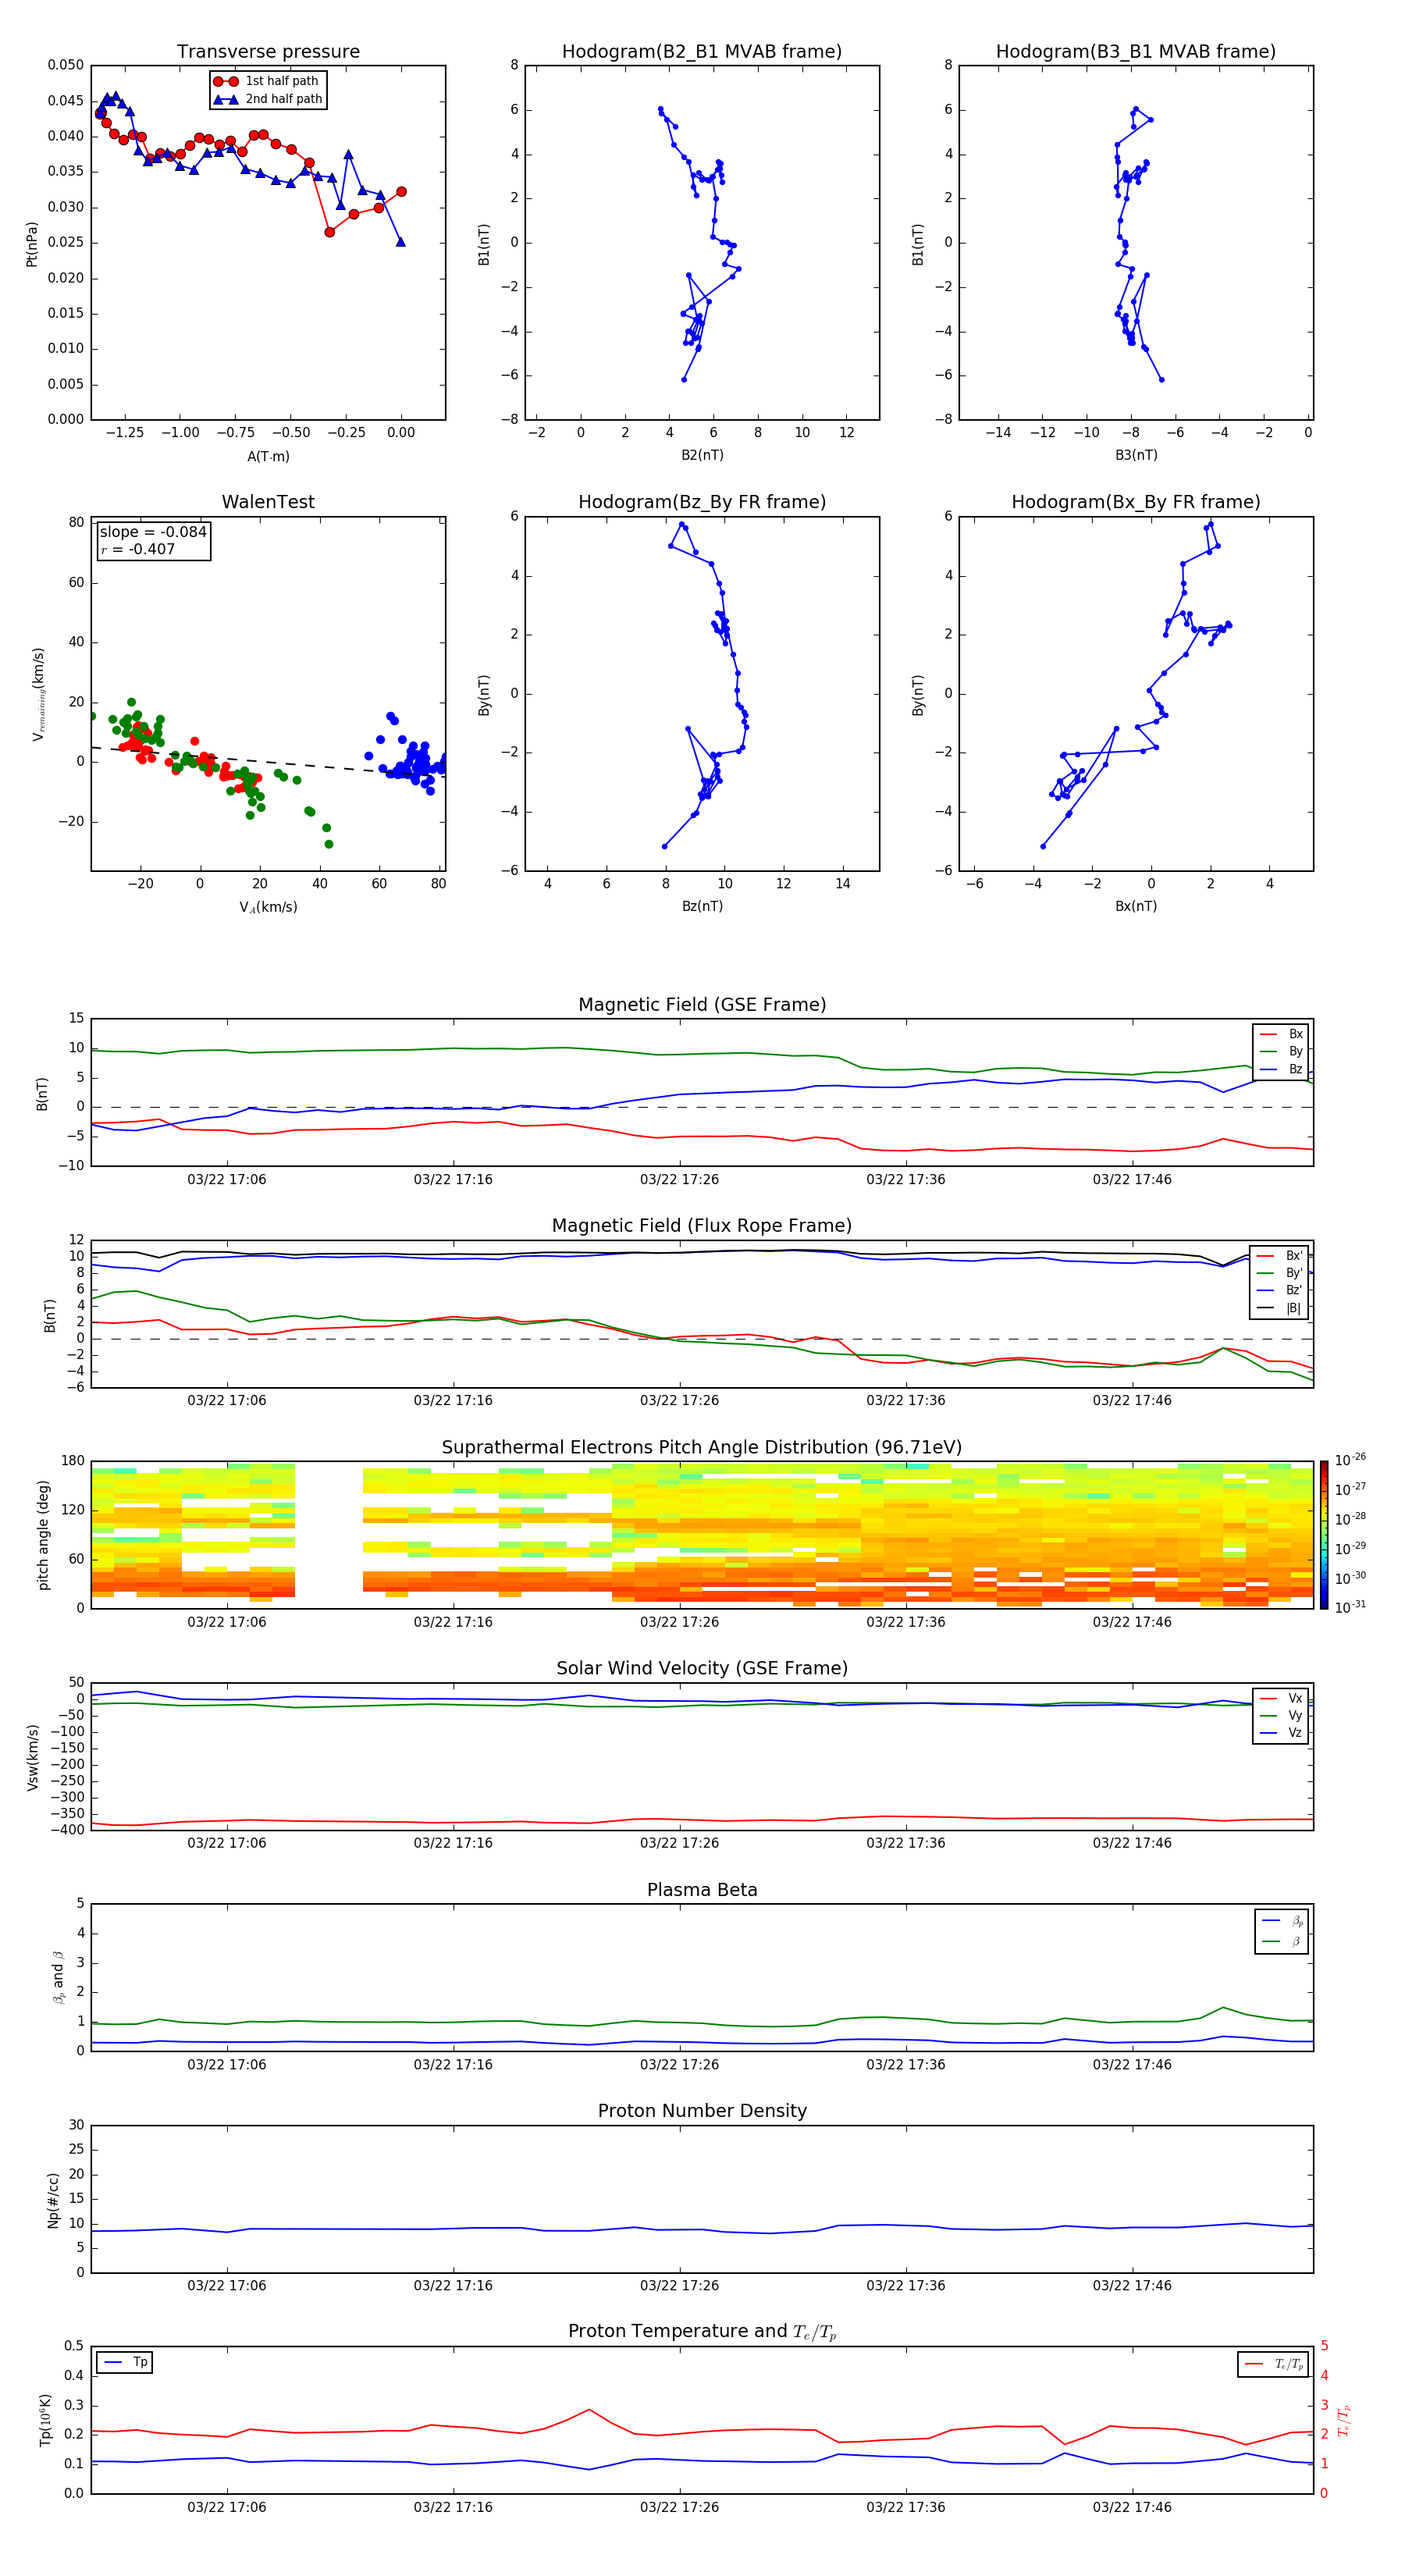Click the "pitch angle (deg)" y-axis label
1405x2576 pixels.
click(x=43, y=1535)
